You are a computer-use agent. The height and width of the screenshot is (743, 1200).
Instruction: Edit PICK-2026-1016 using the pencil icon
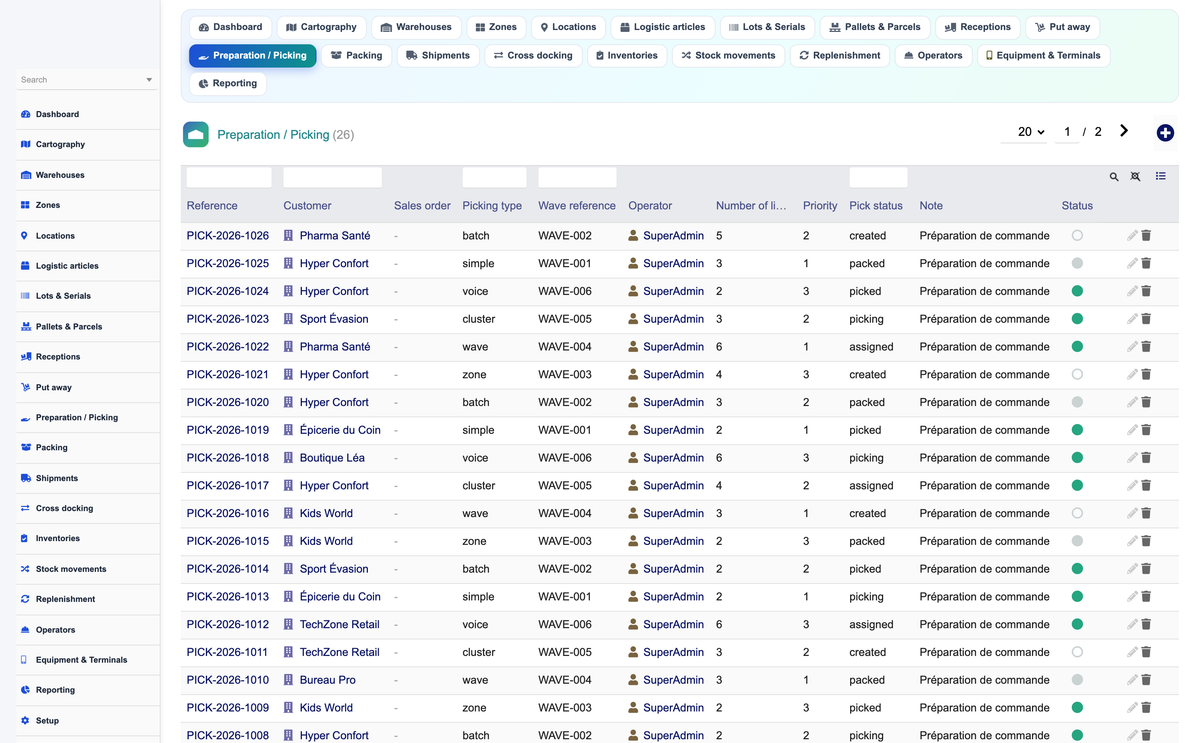(1132, 513)
